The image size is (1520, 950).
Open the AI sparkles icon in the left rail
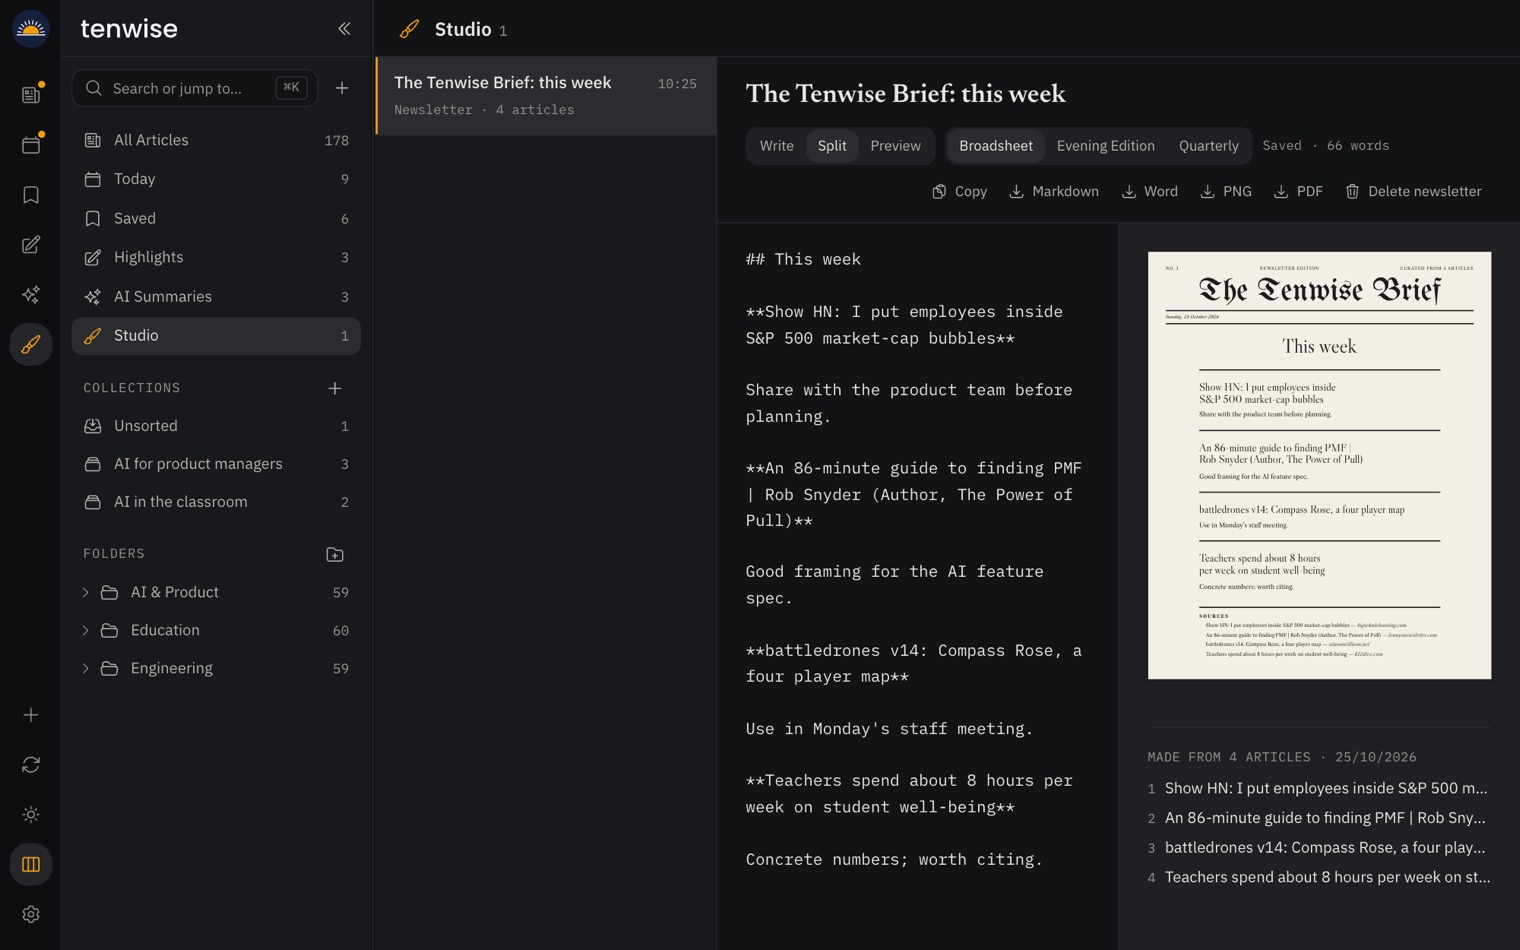[x=31, y=295]
